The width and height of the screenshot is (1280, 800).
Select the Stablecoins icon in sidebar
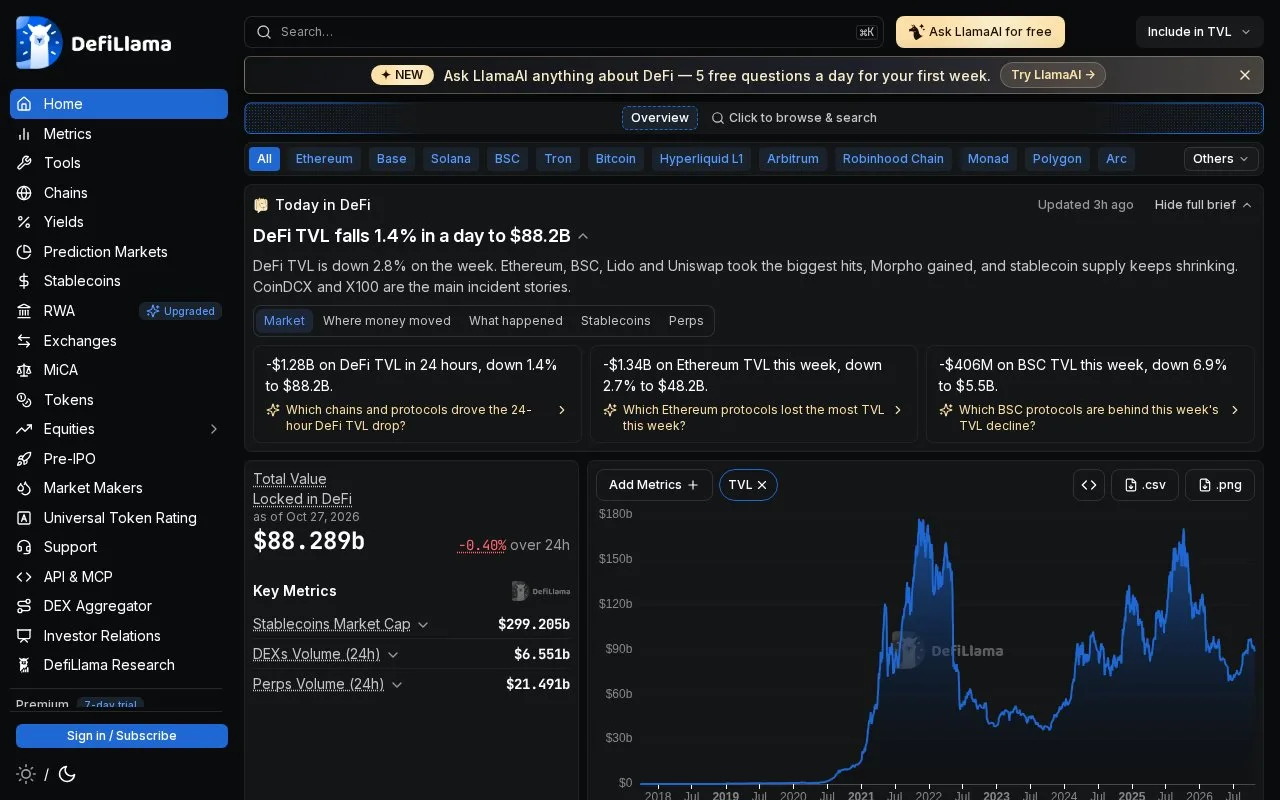(x=24, y=281)
